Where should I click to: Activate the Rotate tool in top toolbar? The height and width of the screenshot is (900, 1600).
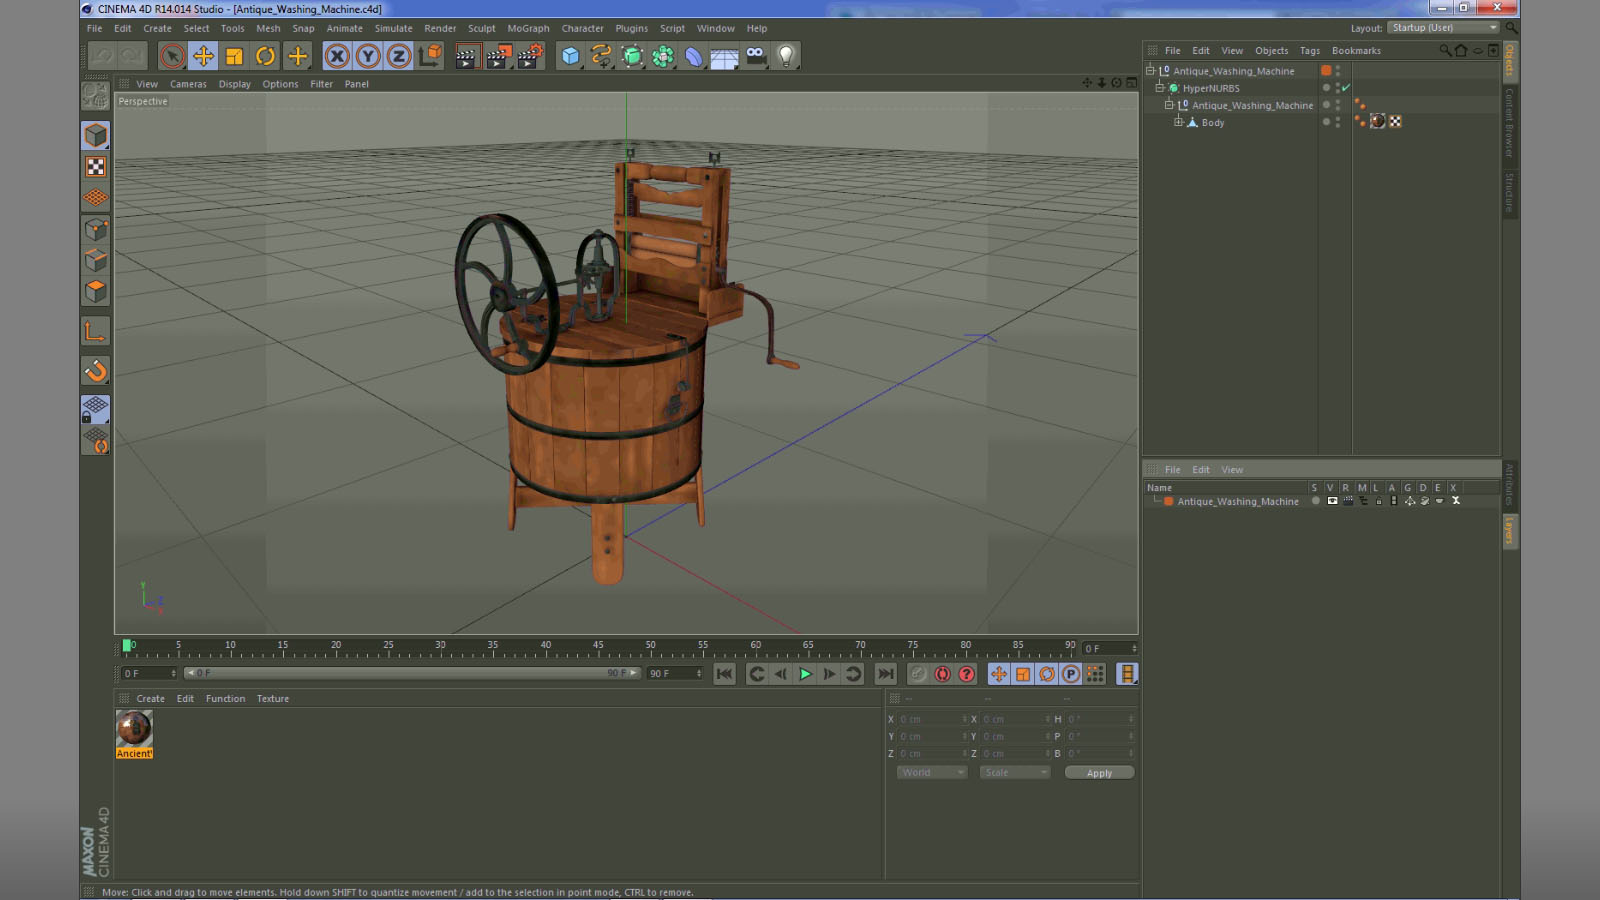[265, 56]
